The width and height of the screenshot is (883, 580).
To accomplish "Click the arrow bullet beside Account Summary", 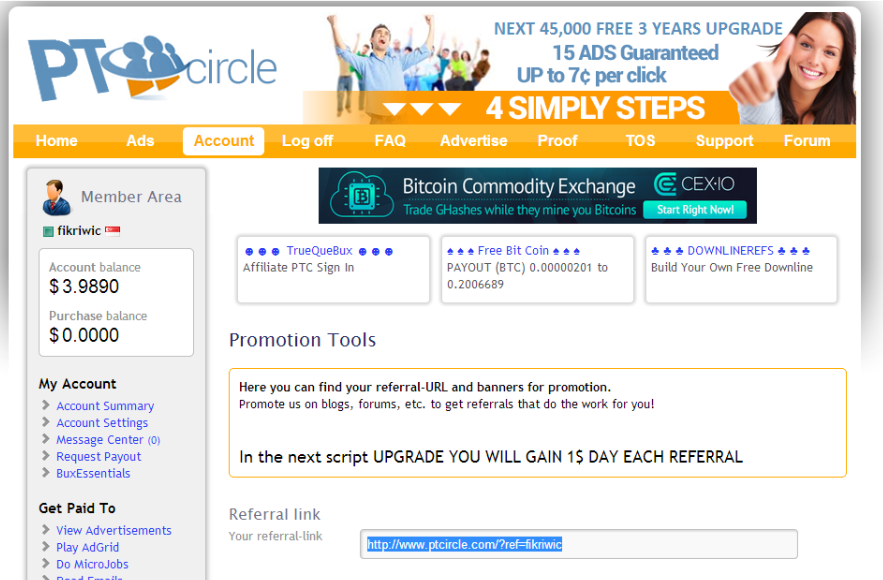I will click(x=46, y=405).
